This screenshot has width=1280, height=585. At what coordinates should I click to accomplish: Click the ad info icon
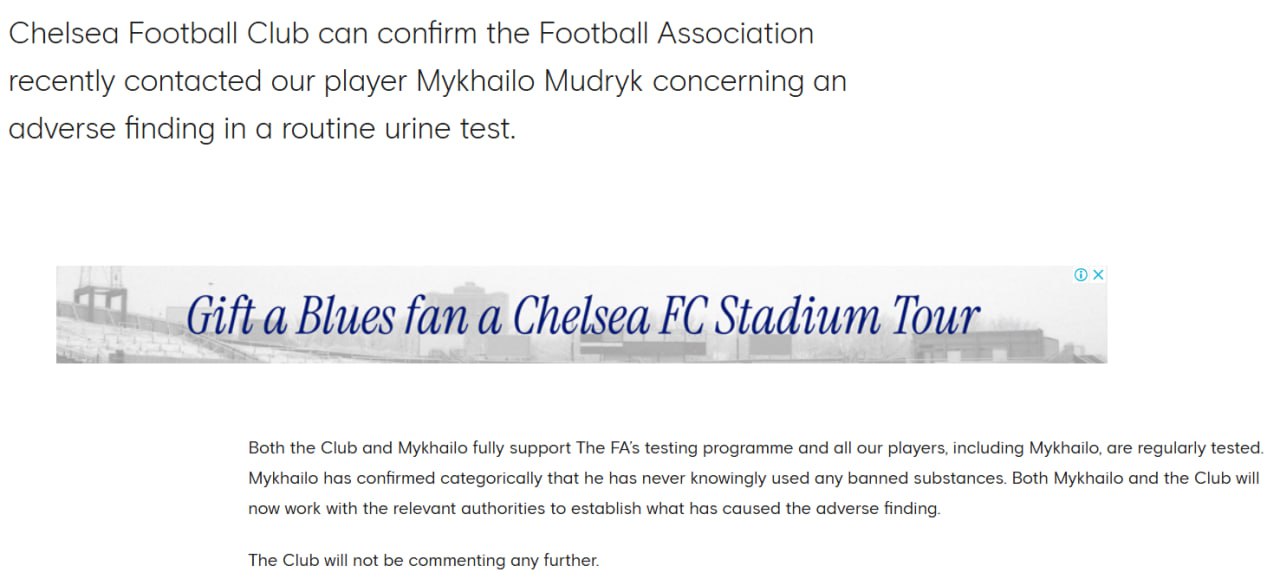click(1080, 275)
